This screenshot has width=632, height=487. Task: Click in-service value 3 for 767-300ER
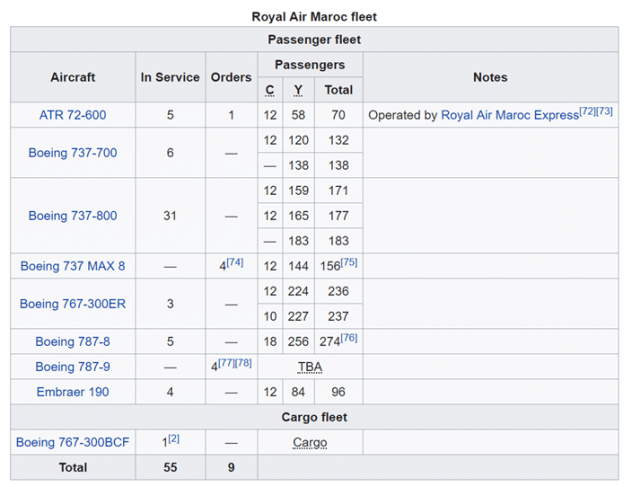(x=170, y=304)
